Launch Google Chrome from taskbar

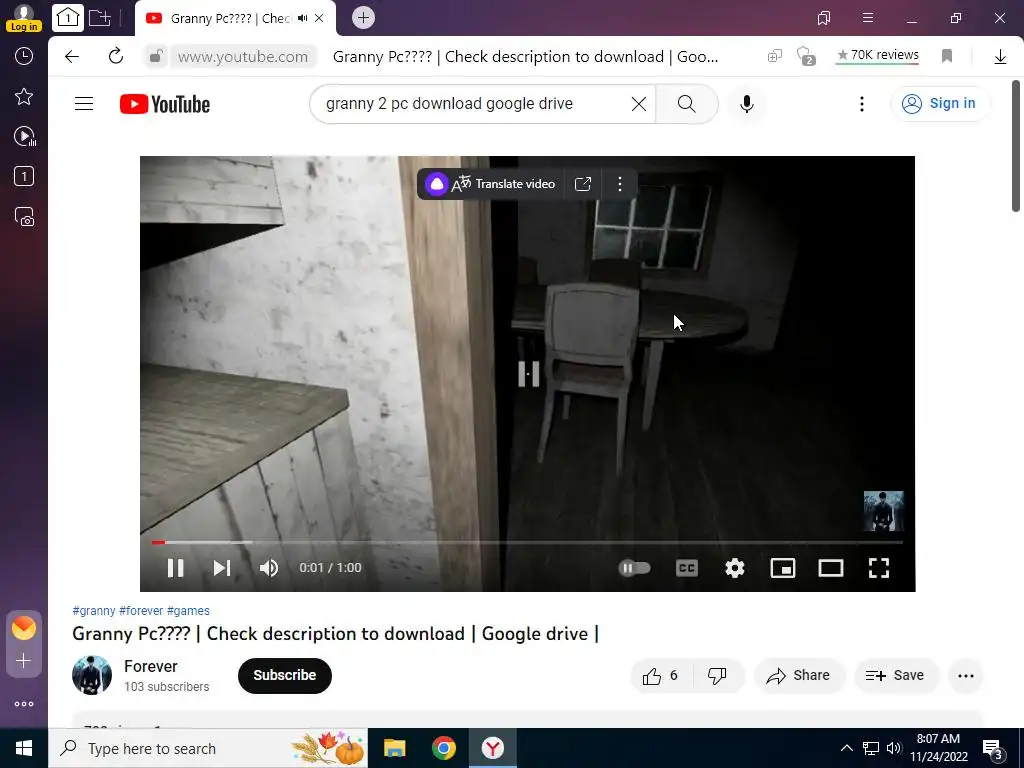pos(443,748)
